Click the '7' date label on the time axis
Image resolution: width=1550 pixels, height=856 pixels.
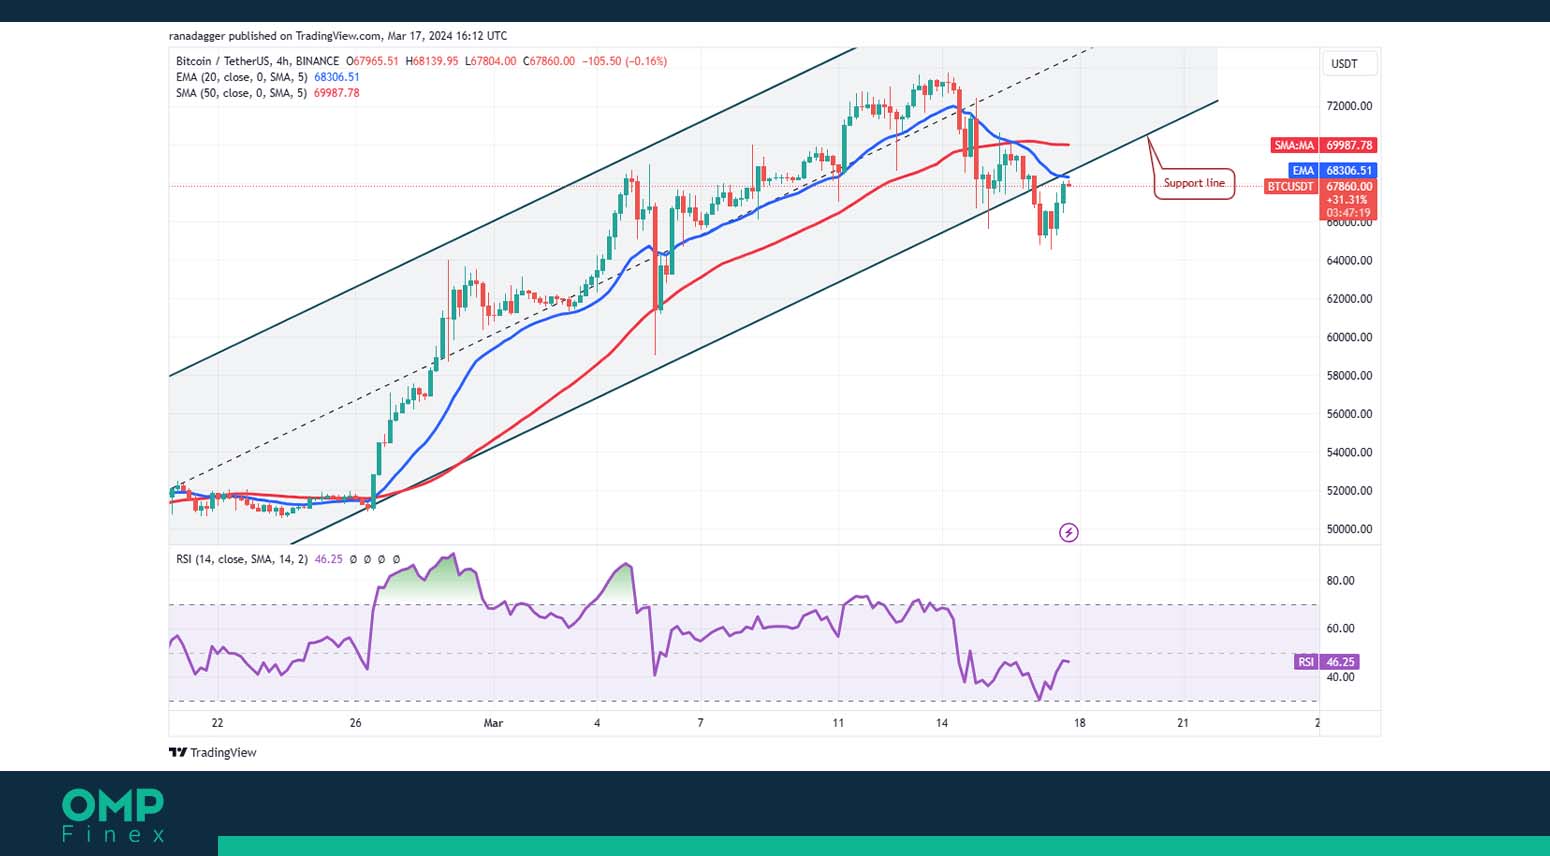(x=700, y=723)
